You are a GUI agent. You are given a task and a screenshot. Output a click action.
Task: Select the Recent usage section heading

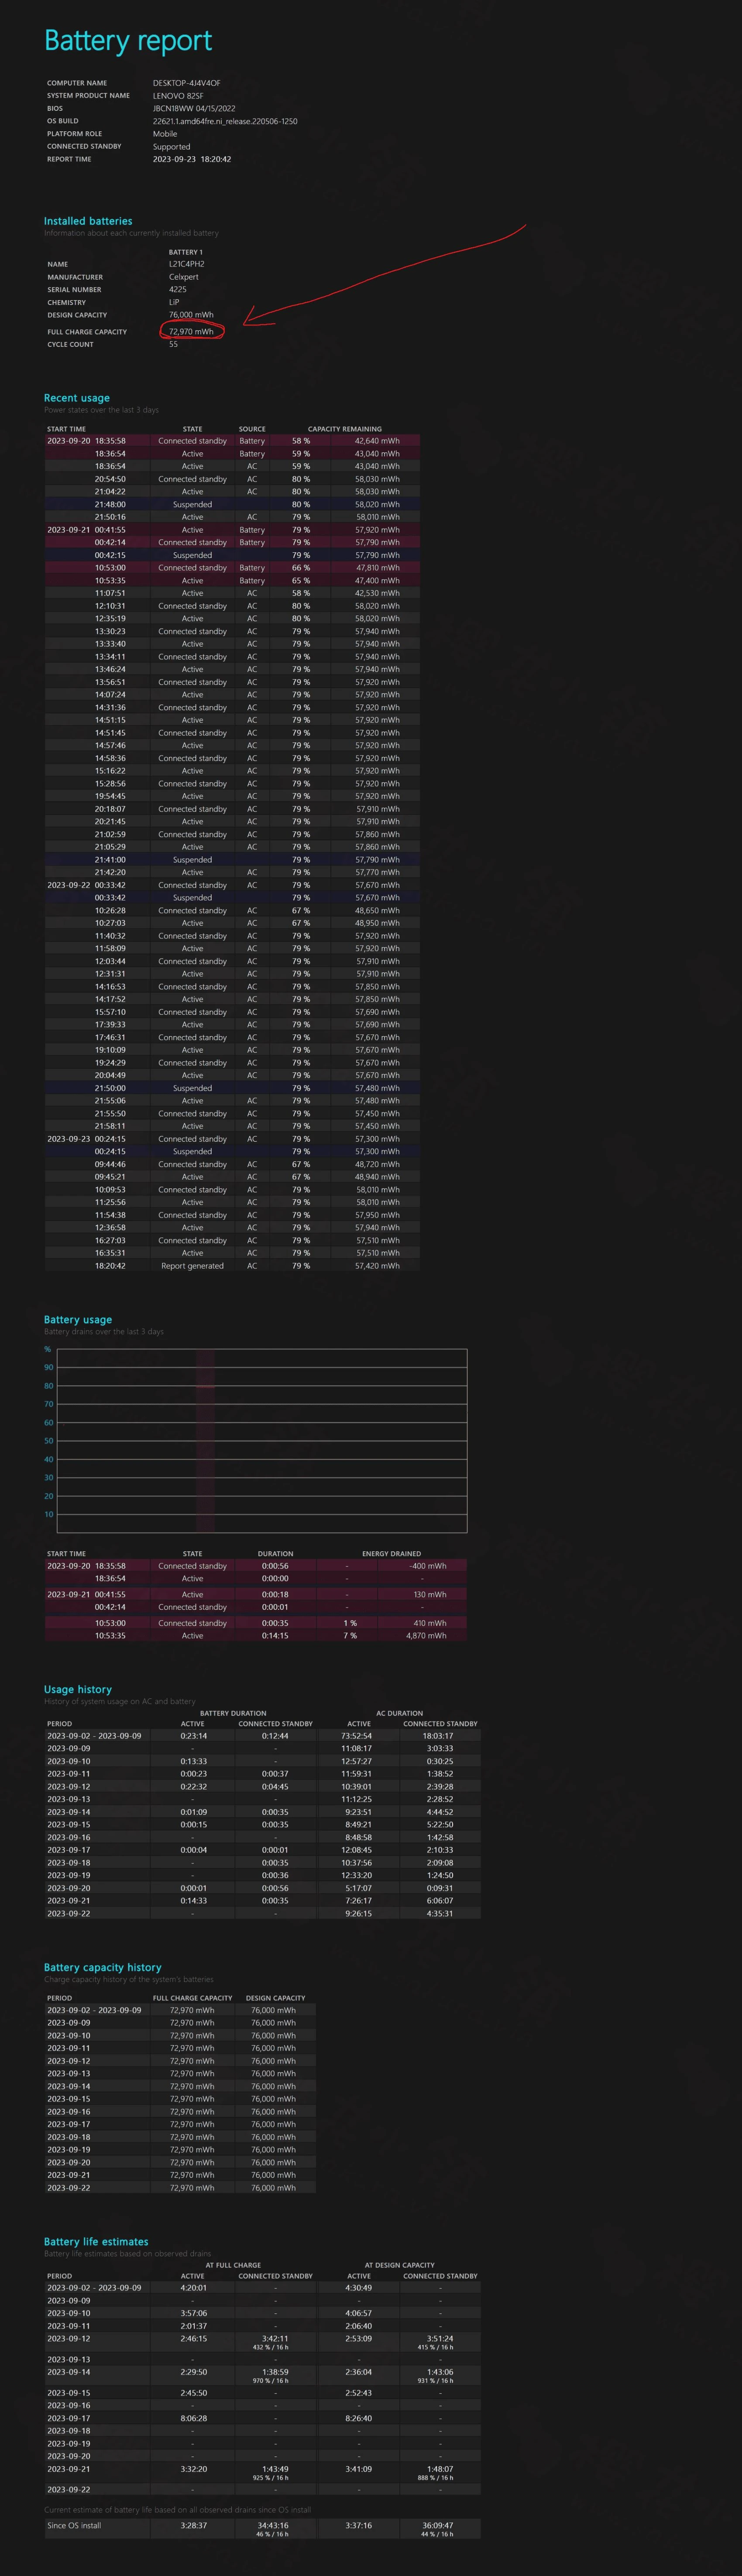(x=77, y=397)
